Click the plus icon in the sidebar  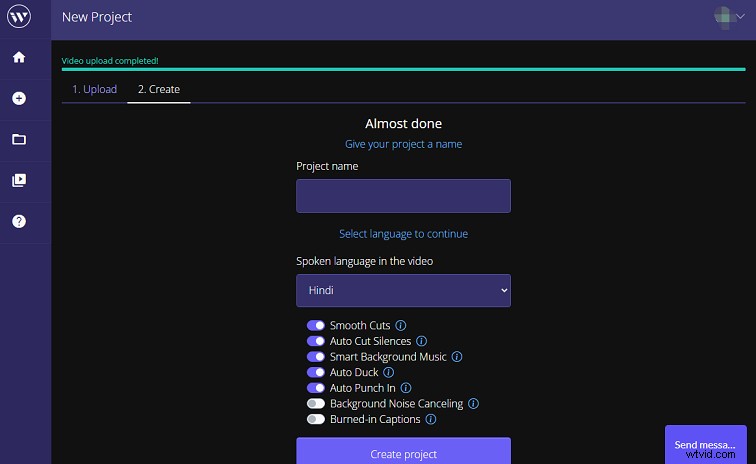pyautogui.click(x=19, y=98)
